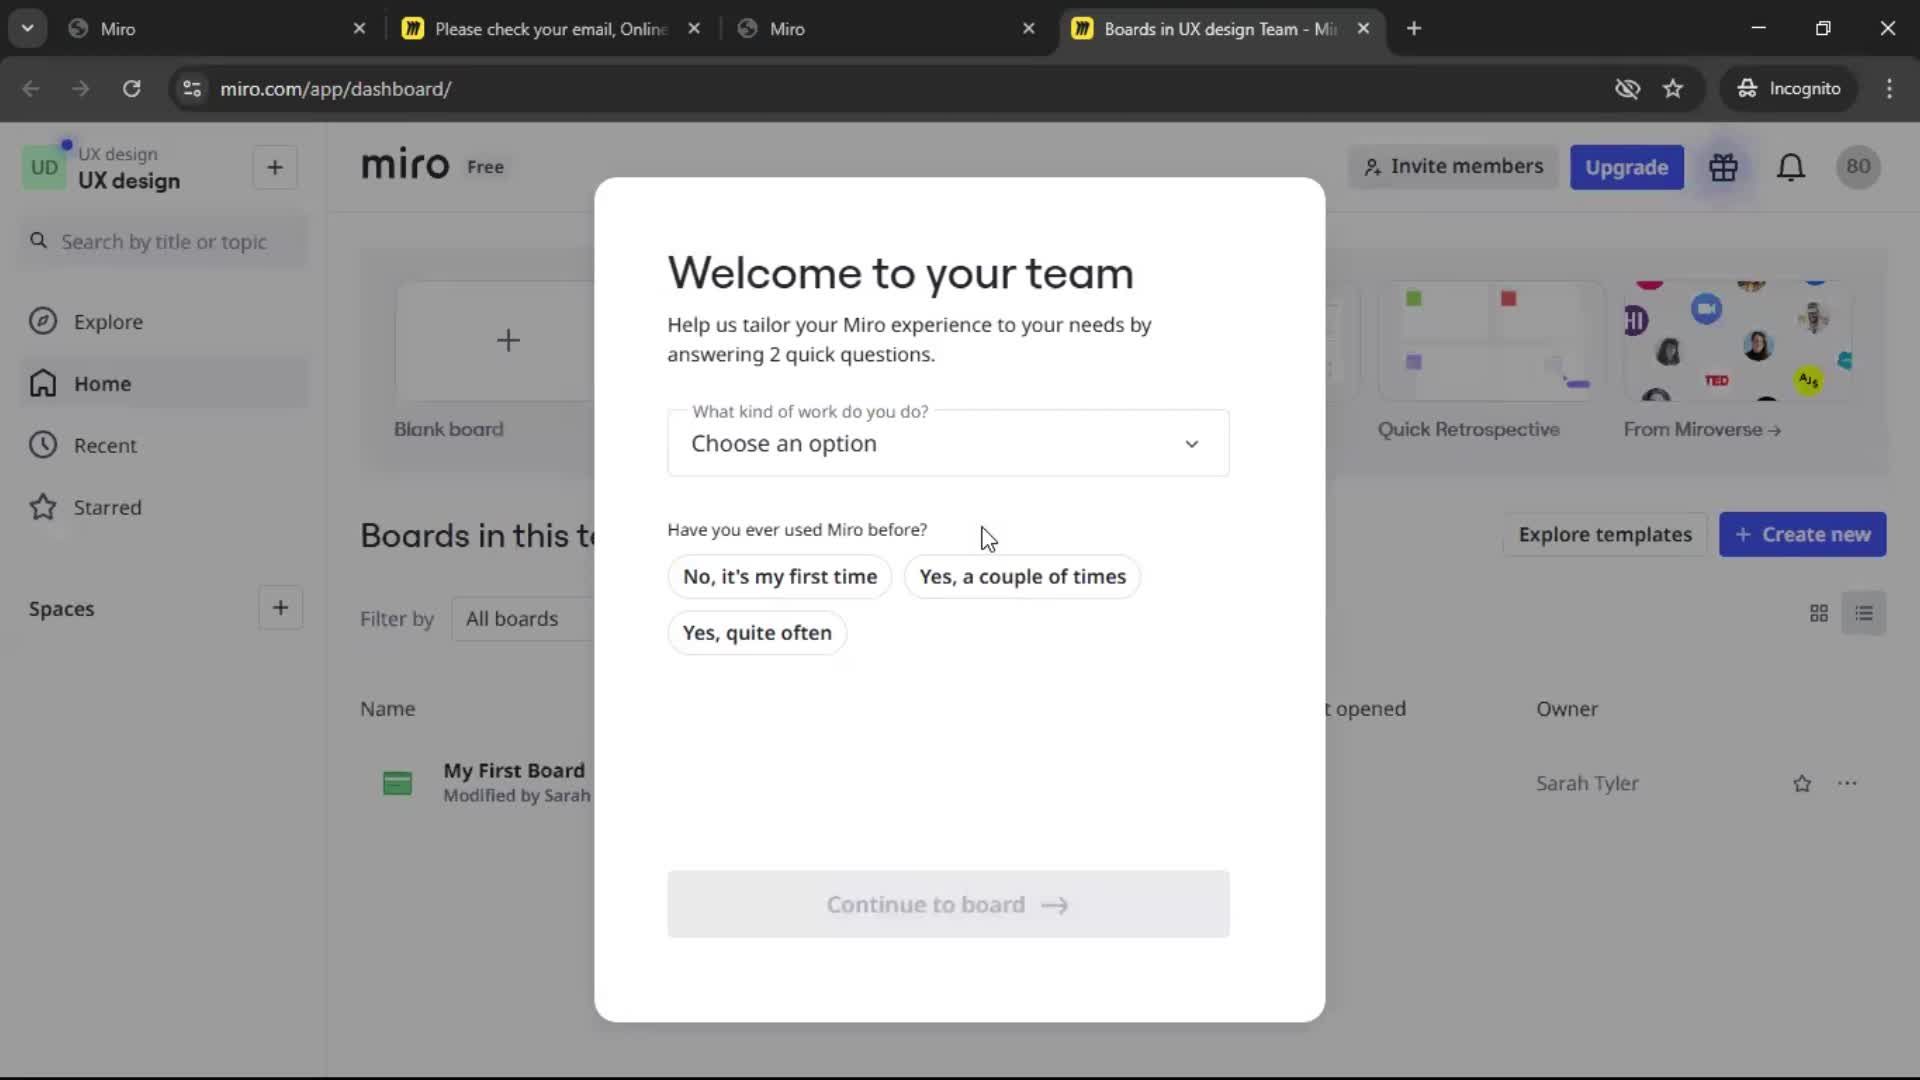Switch to the third tab labeled Miro

887,29
